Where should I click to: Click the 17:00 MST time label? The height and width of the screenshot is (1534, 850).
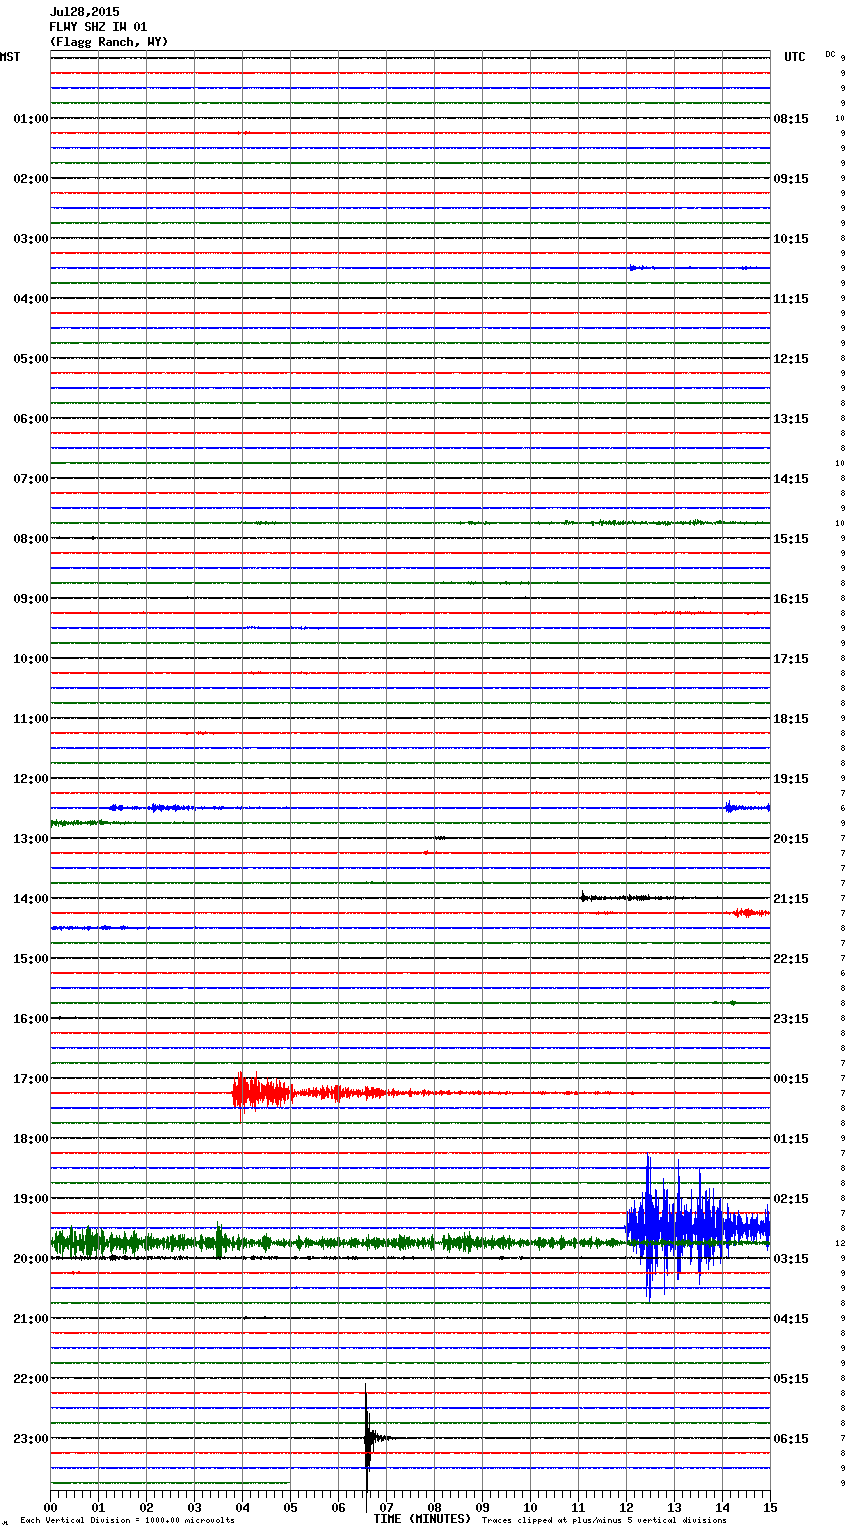[30, 1079]
